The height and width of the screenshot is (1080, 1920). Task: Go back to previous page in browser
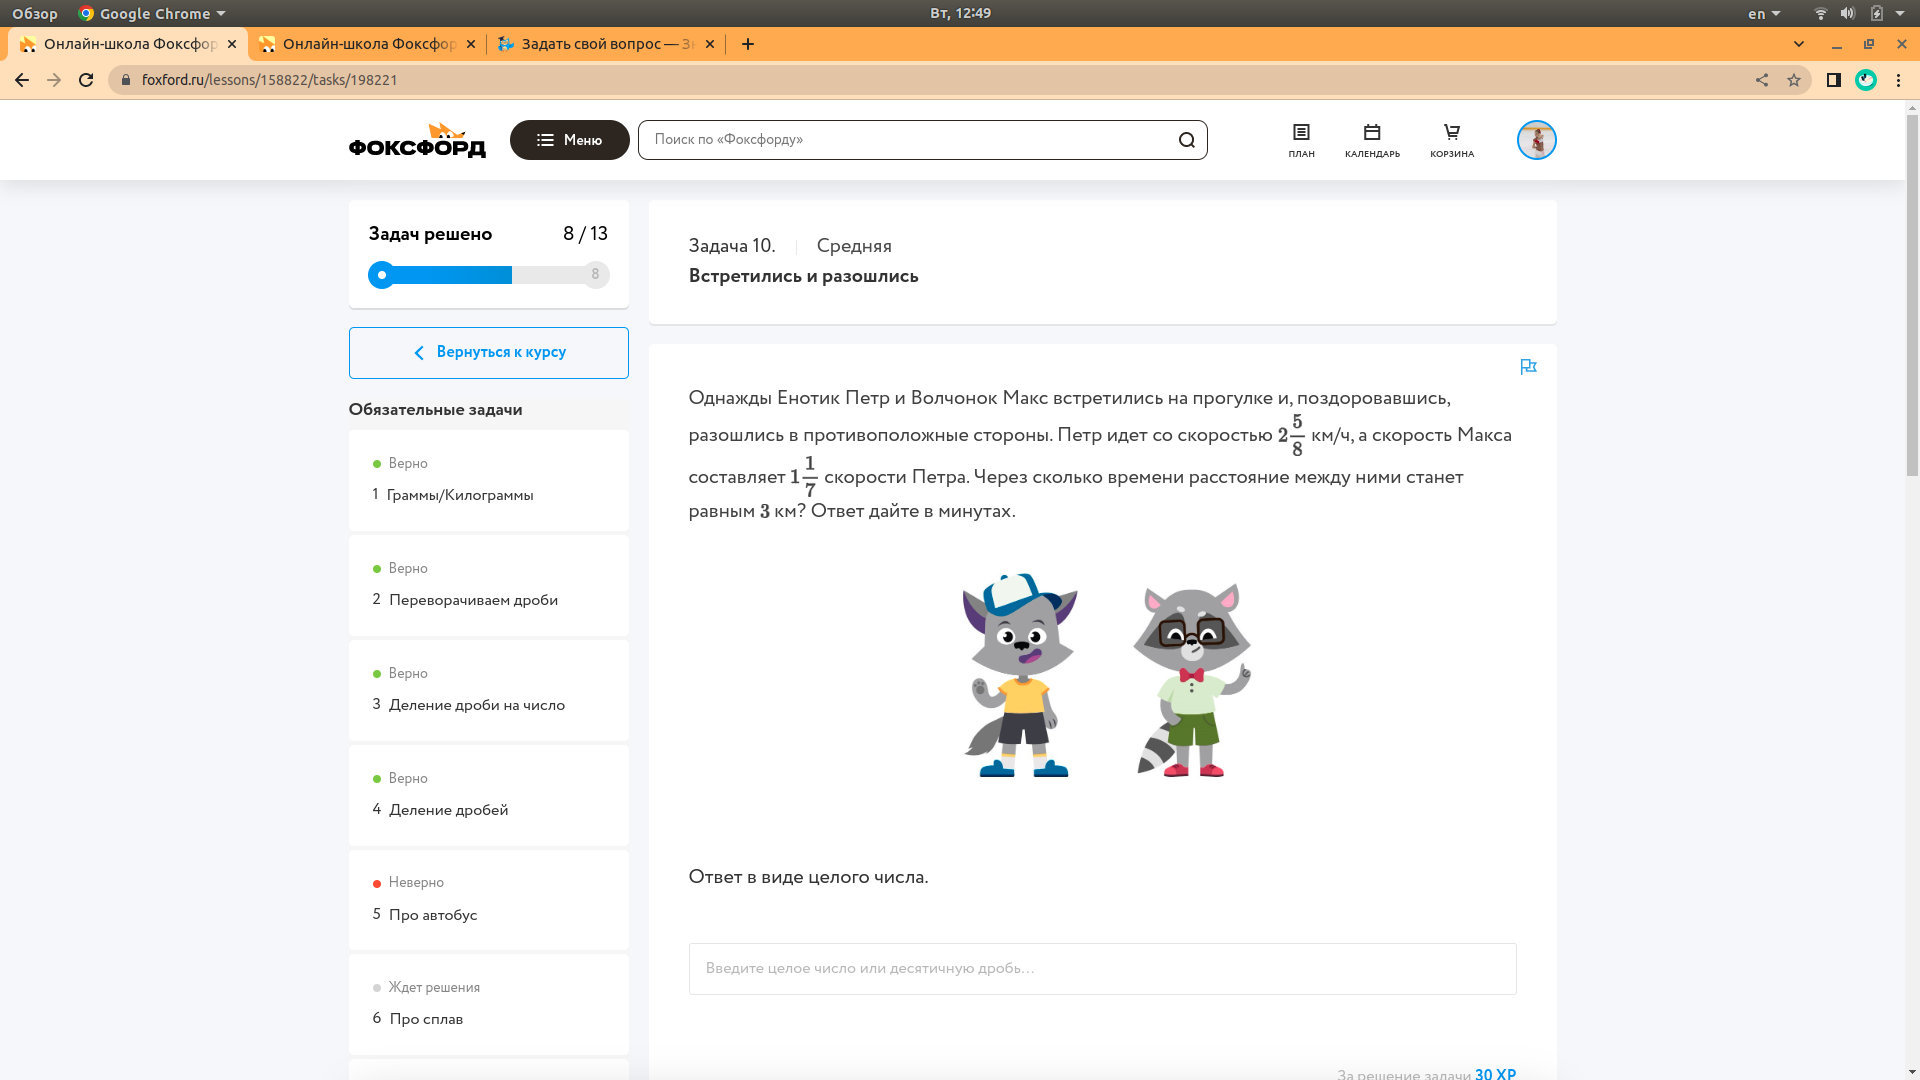[22, 80]
